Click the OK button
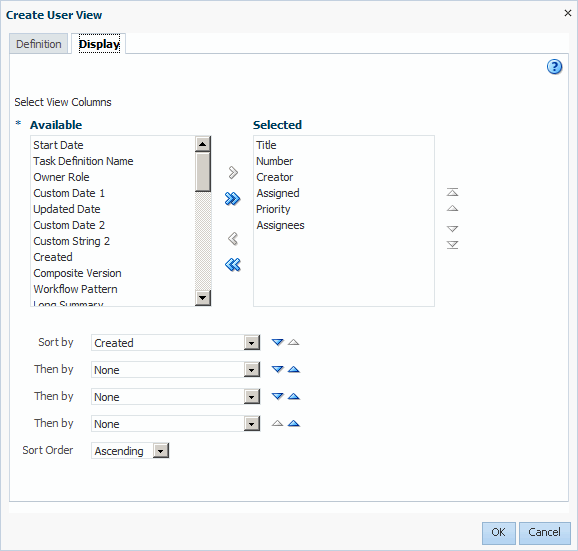 (498, 533)
